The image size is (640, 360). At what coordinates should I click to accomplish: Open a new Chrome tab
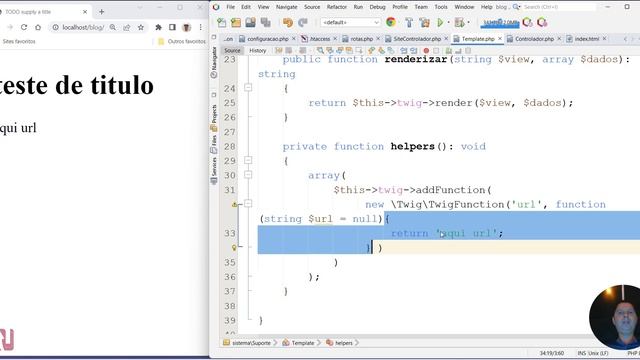[x=102, y=12]
